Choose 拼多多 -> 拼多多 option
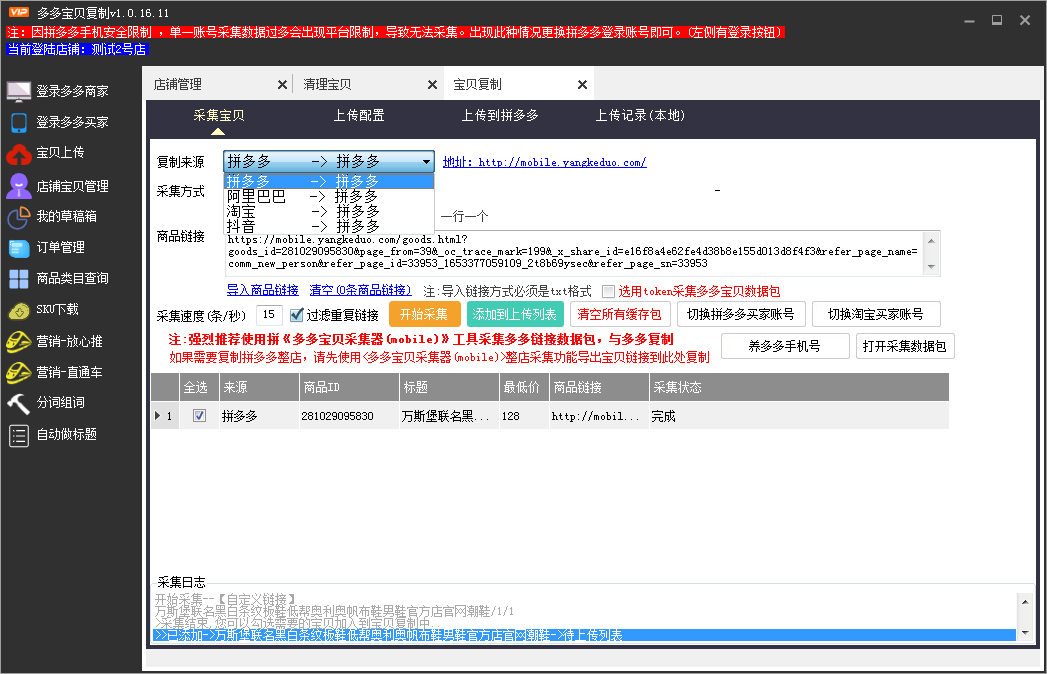The height and width of the screenshot is (674, 1047). point(329,181)
